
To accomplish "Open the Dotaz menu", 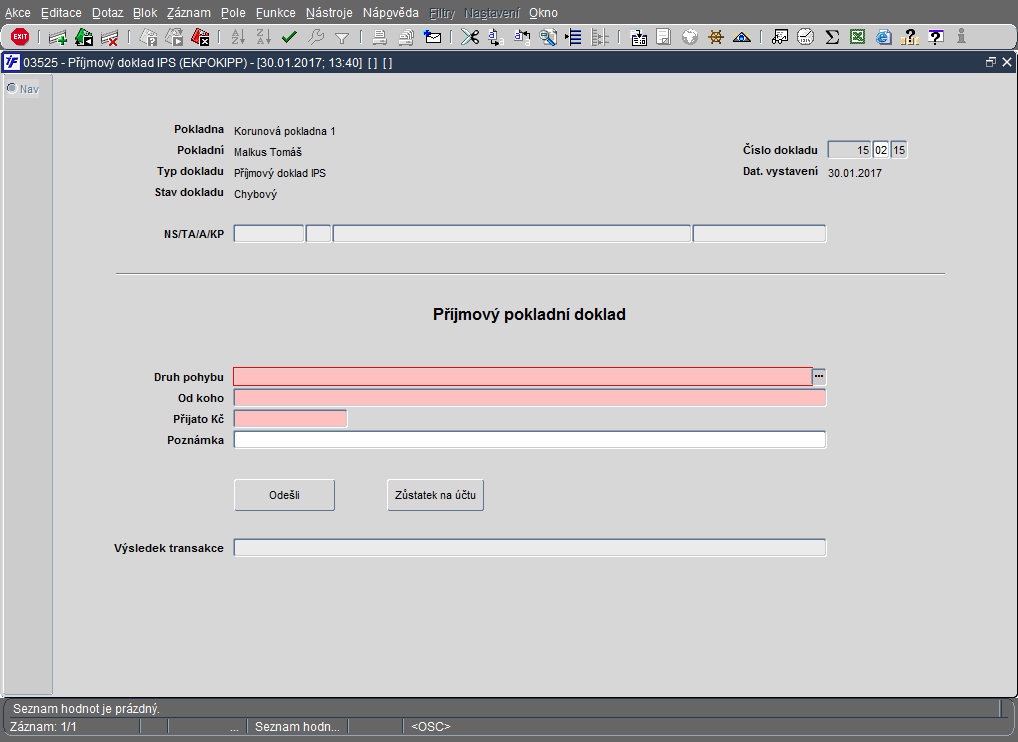I will point(107,12).
